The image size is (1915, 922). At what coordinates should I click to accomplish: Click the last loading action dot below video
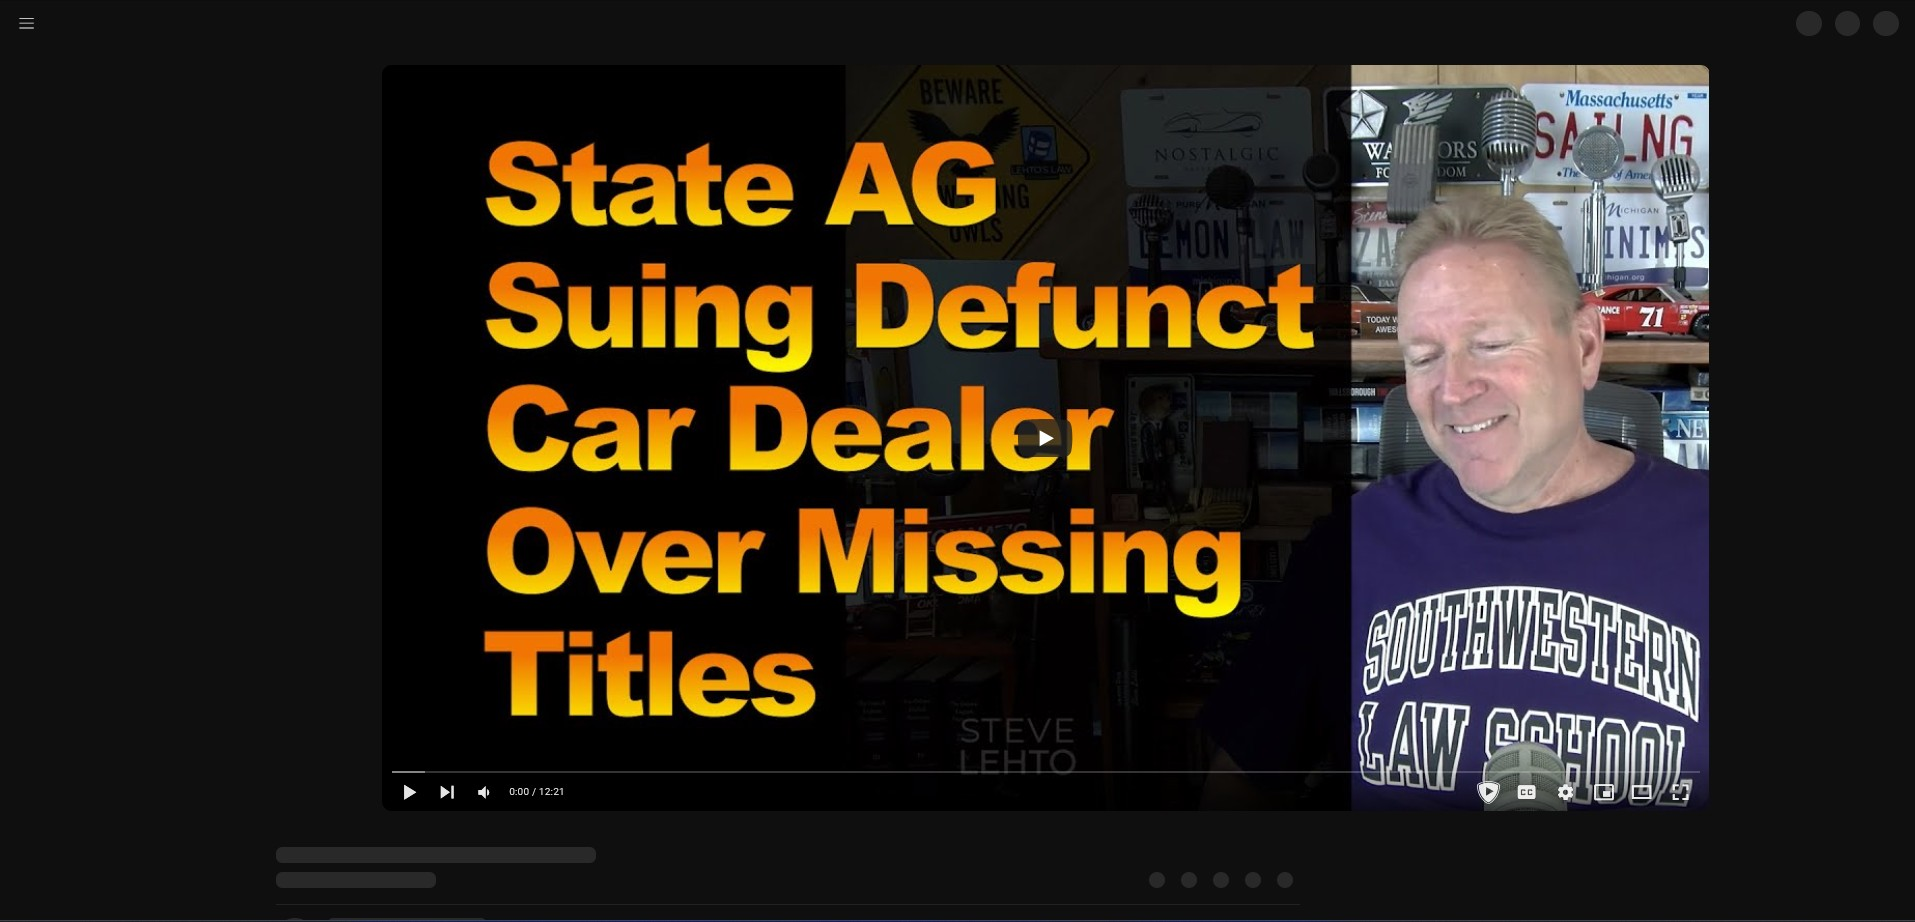click(1285, 880)
